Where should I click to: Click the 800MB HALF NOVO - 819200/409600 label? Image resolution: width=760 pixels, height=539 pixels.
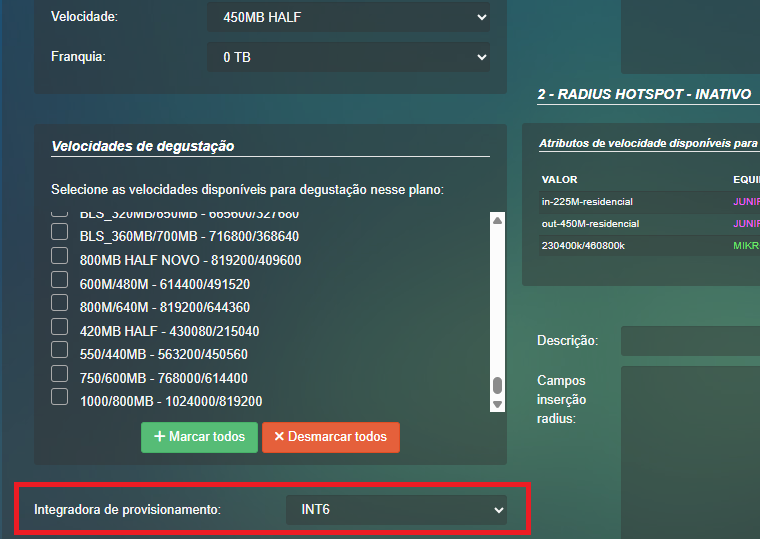click(190, 260)
